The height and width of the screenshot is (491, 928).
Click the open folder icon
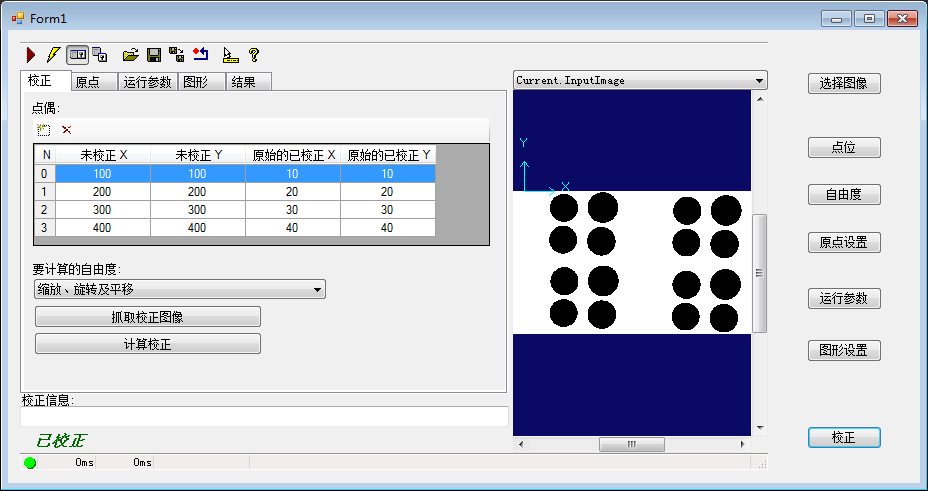130,55
